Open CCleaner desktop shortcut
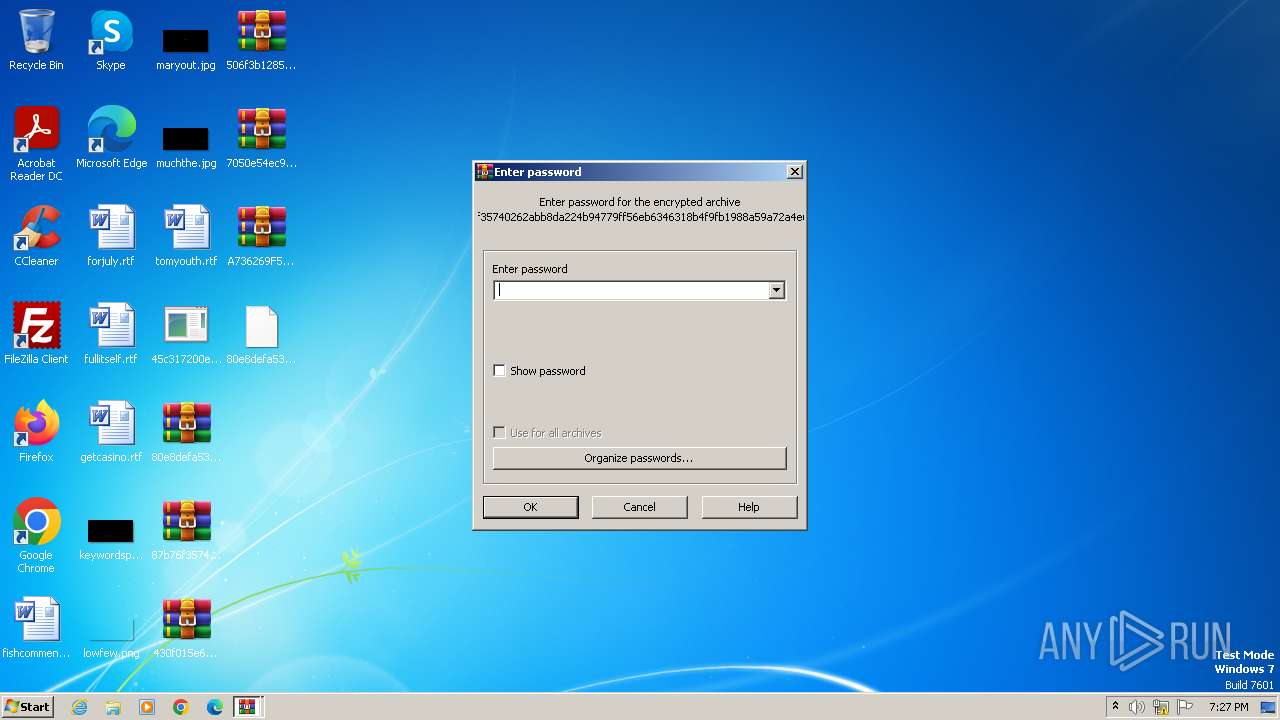The width and height of the screenshot is (1280, 720). [36, 236]
